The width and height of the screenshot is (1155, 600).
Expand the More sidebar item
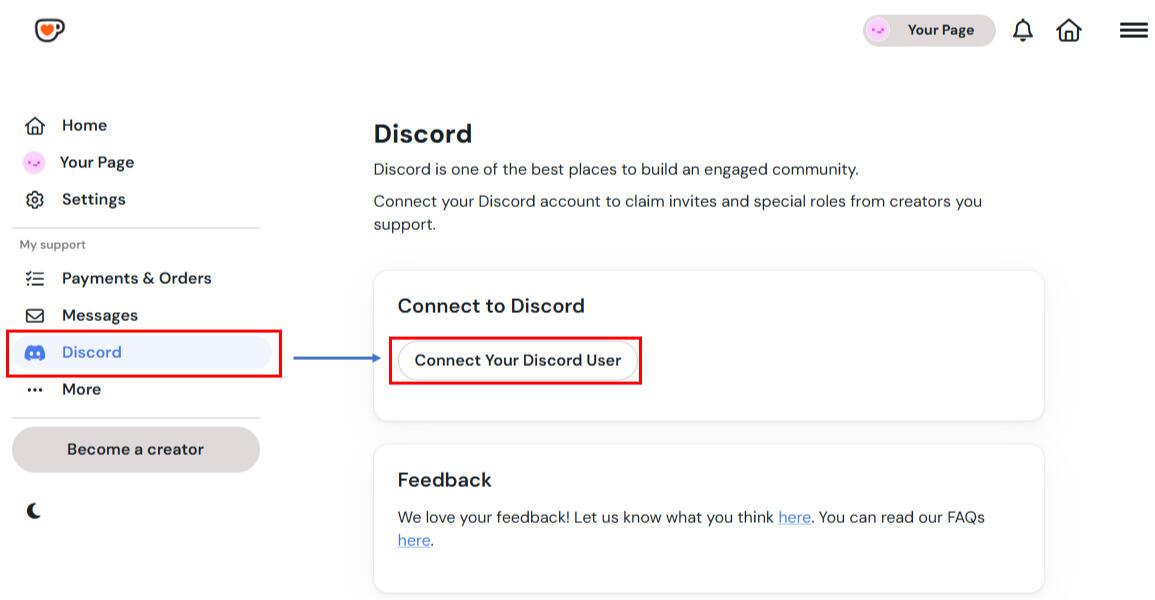(80, 389)
